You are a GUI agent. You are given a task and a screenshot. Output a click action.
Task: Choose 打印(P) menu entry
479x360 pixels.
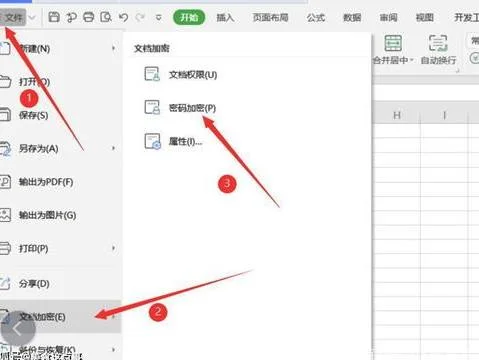pos(60,249)
